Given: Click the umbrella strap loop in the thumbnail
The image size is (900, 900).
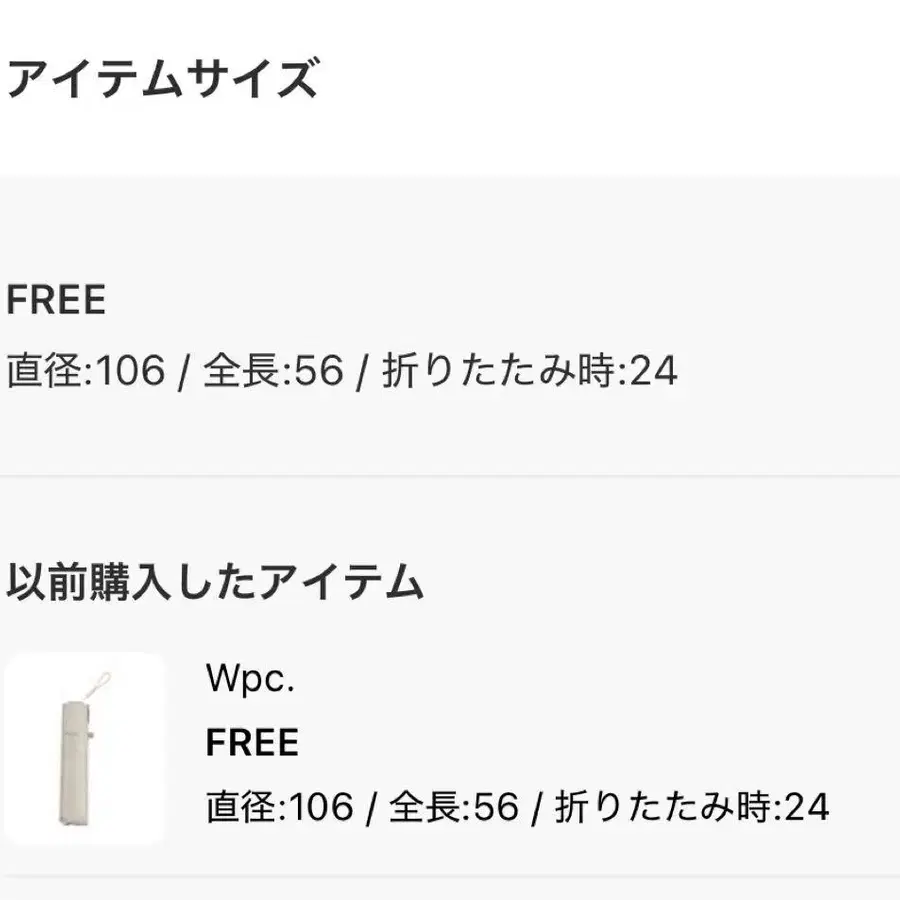Looking at the screenshot, I should [x=98, y=685].
